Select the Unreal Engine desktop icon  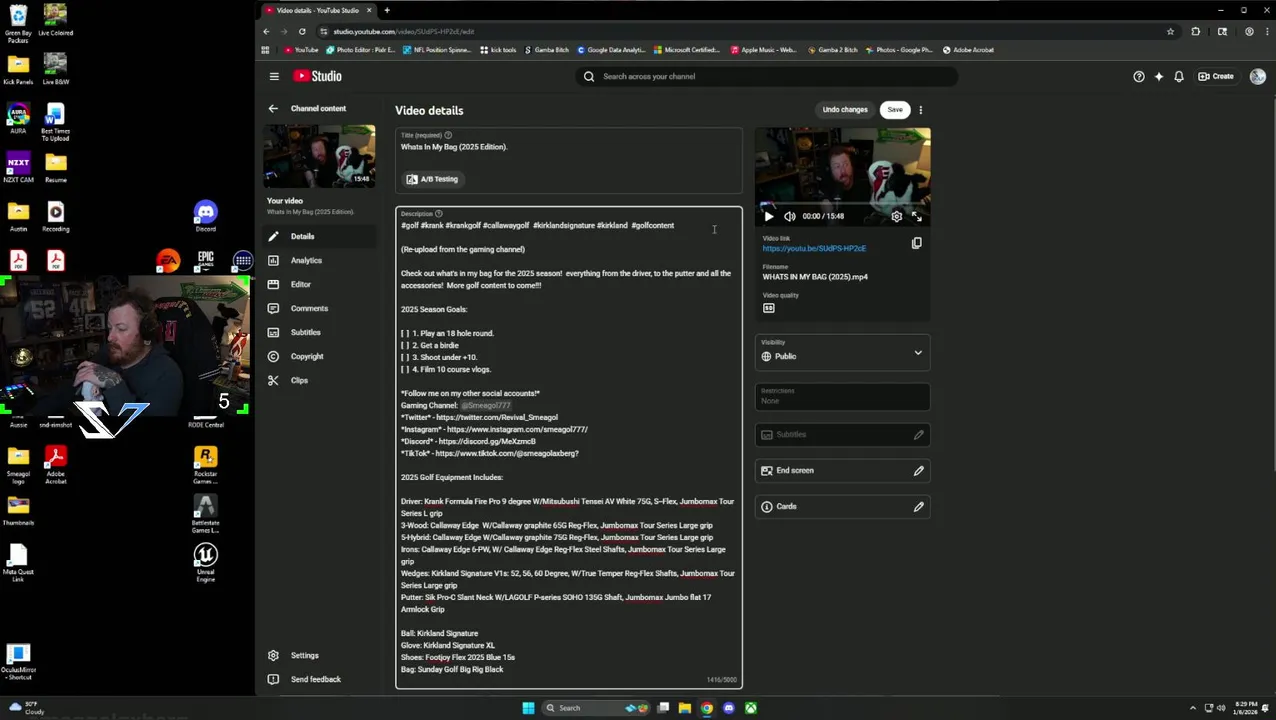[205, 563]
